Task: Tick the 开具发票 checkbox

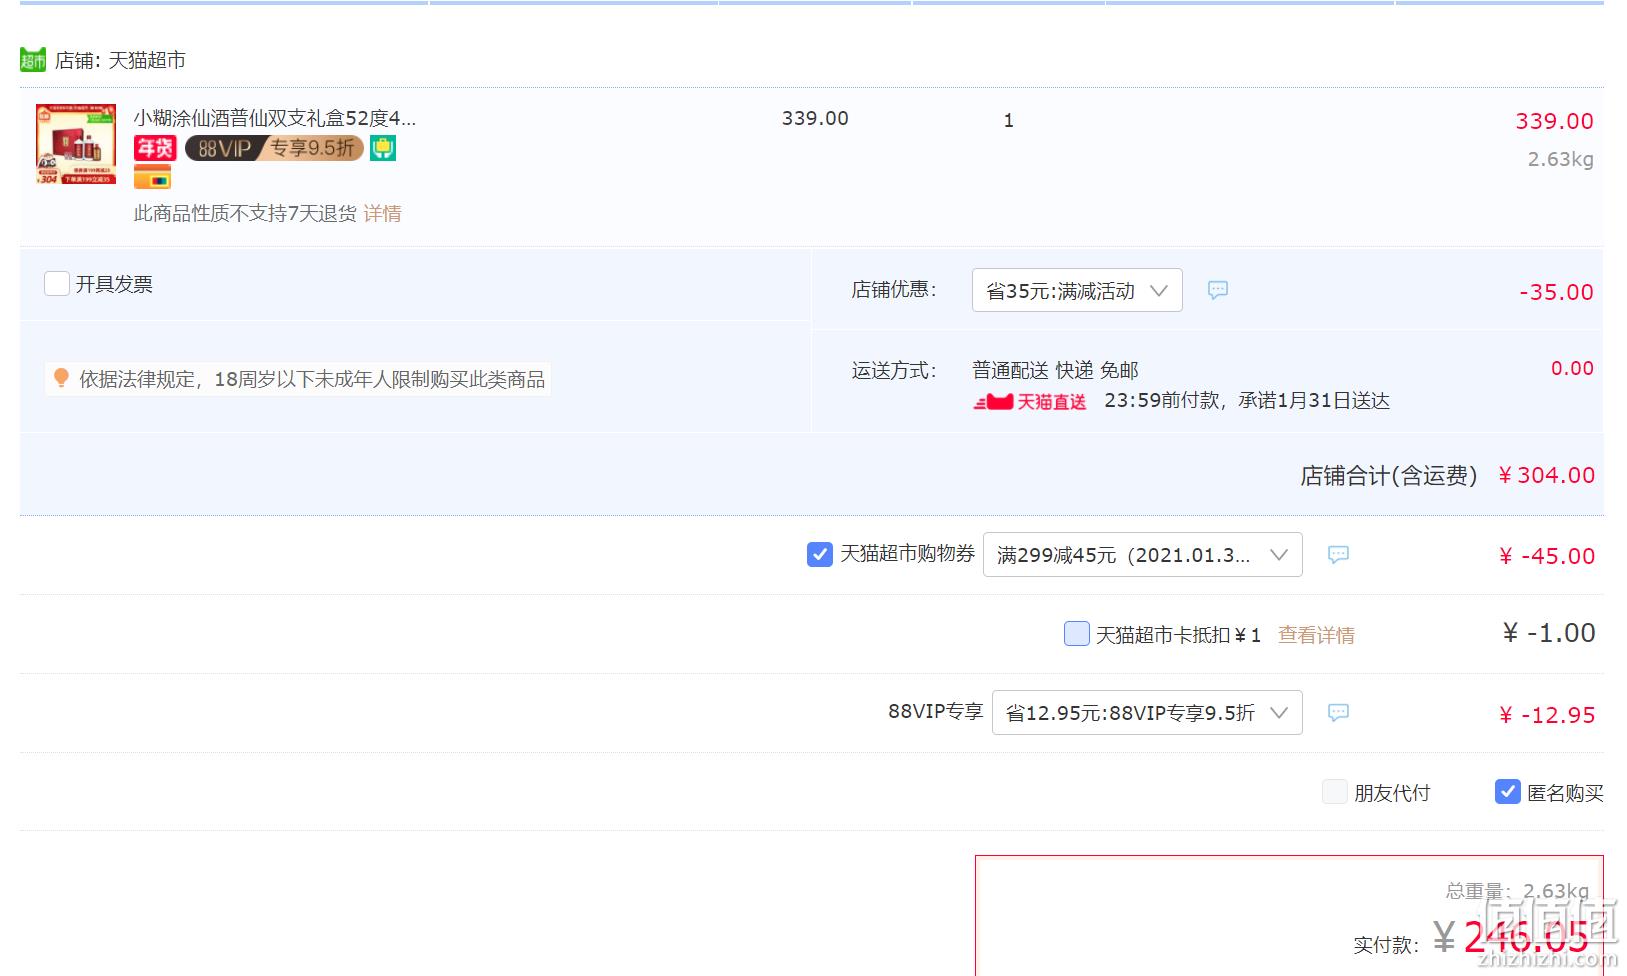Action: pyautogui.click(x=57, y=284)
